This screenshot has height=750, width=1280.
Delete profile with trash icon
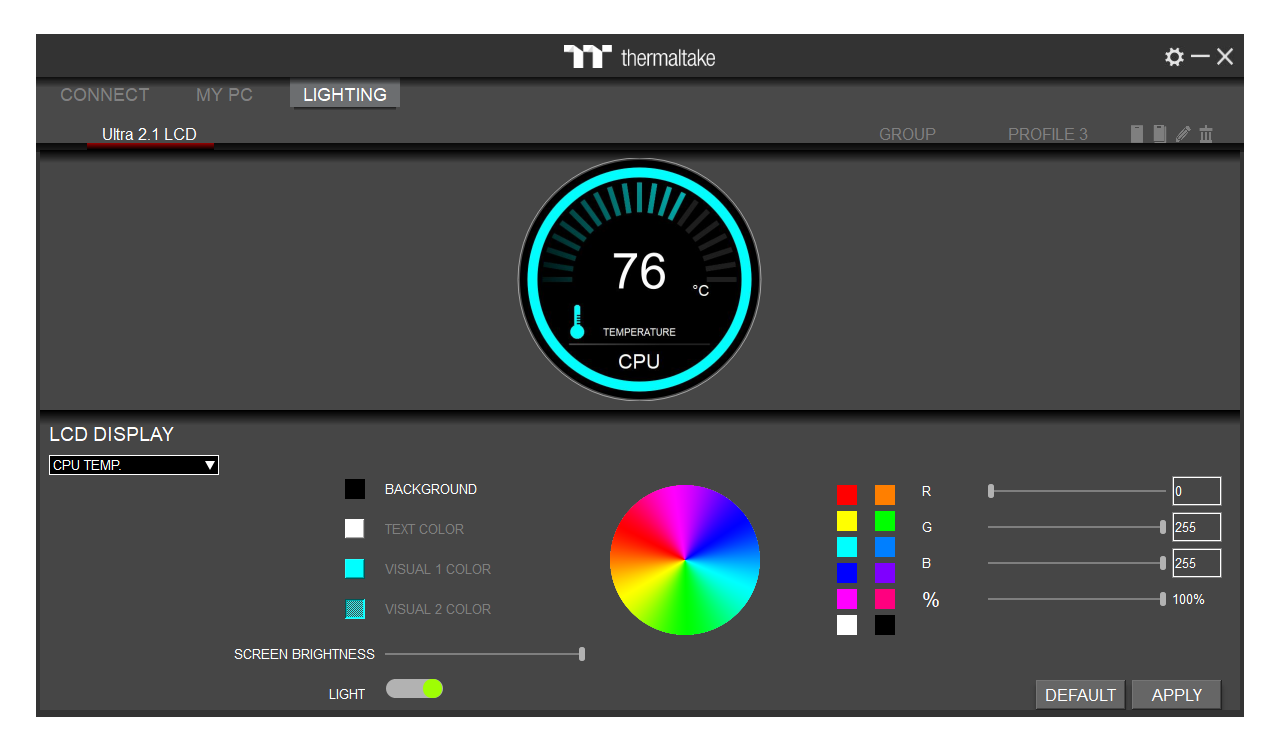pyautogui.click(x=1206, y=134)
